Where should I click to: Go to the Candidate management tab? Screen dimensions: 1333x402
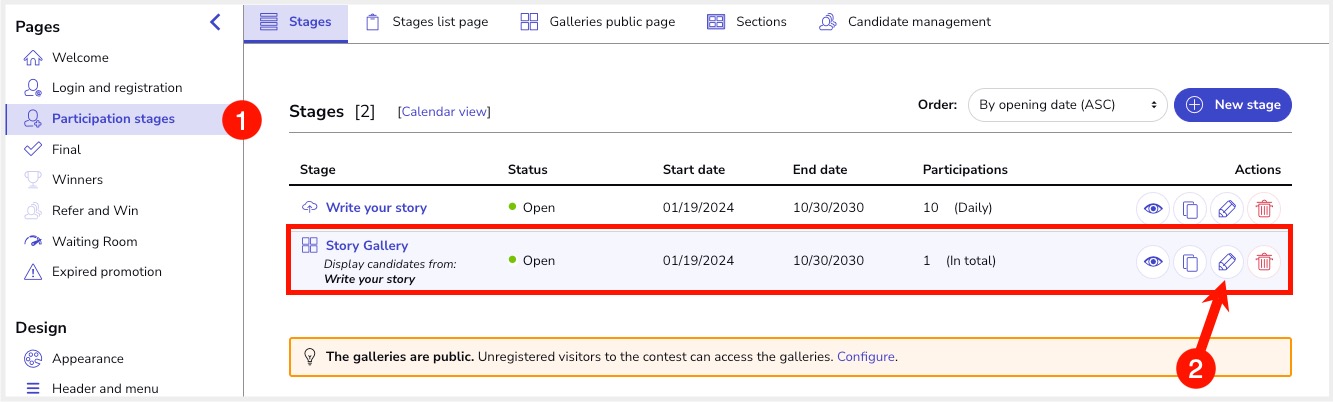click(x=905, y=22)
